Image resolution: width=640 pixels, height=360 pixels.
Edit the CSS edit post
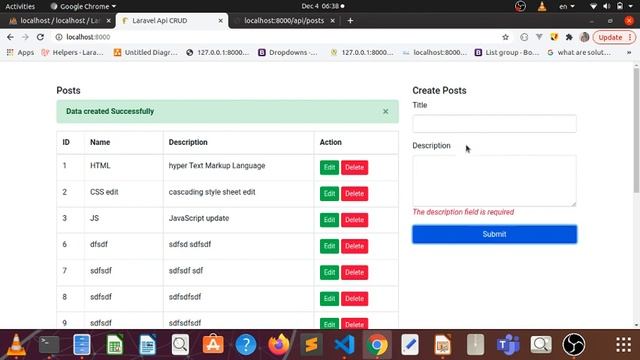coord(329,193)
